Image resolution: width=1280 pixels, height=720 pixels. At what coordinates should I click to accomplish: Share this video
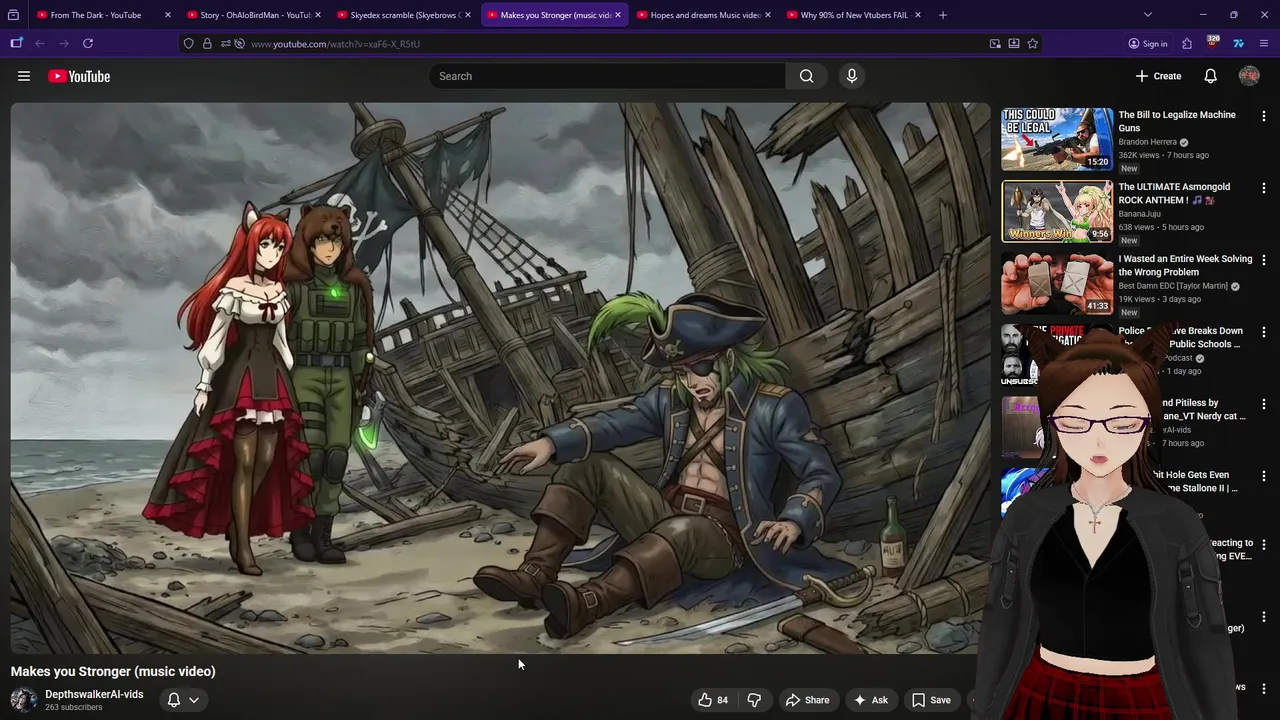807,700
